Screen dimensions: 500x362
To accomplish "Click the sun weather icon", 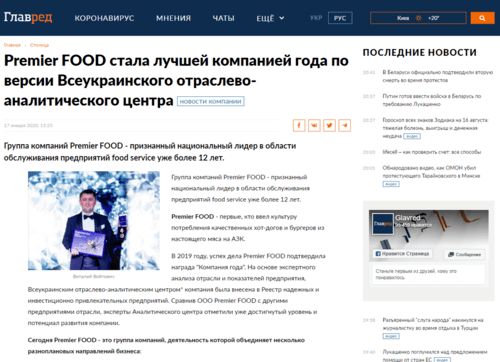I will coord(419,18).
